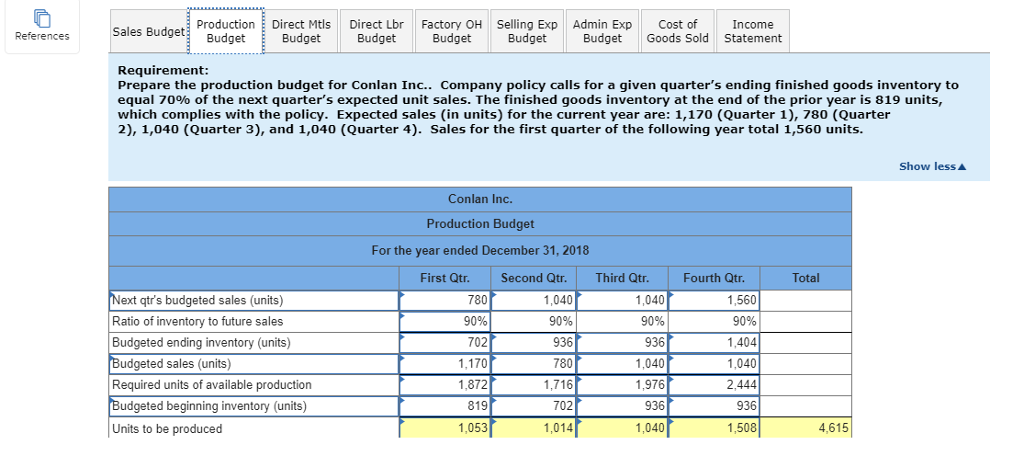1024x456 pixels.
Task: Click the Conlan Inc. table title
Action: click(480, 199)
